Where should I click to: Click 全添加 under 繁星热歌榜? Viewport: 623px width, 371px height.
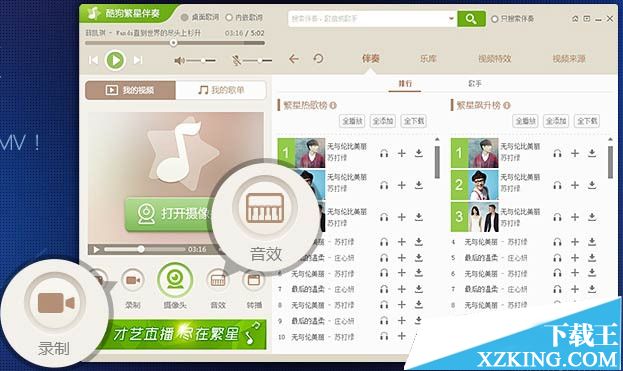pyautogui.click(x=383, y=121)
